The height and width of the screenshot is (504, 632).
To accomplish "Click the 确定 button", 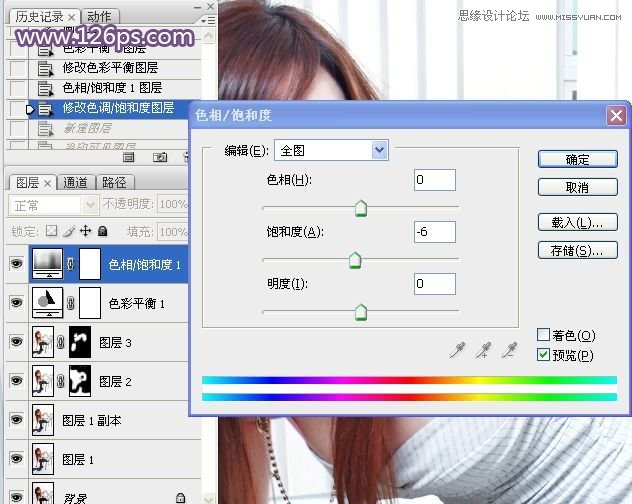I will click(x=578, y=159).
